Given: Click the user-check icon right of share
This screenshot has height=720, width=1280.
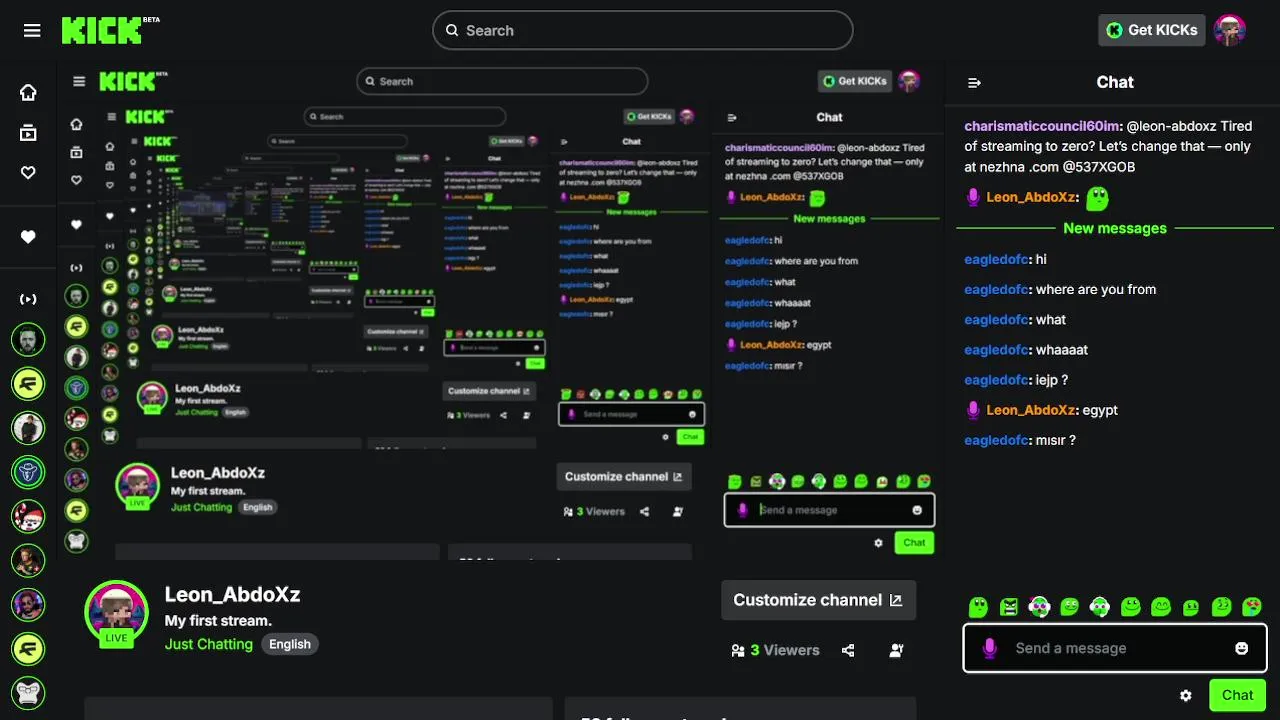Looking at the screenshot, I should (x=897, y=650).
